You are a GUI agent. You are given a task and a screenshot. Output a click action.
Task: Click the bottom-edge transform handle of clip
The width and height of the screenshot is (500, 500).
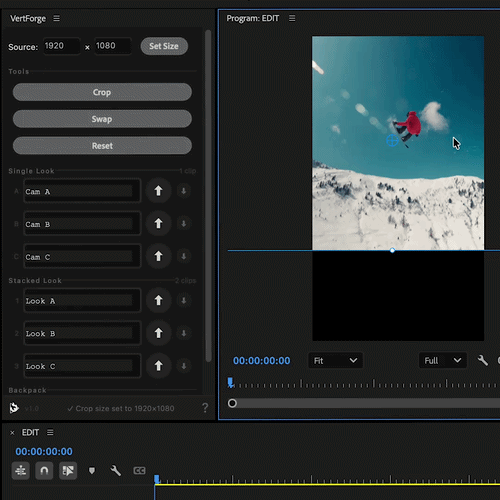392,250
